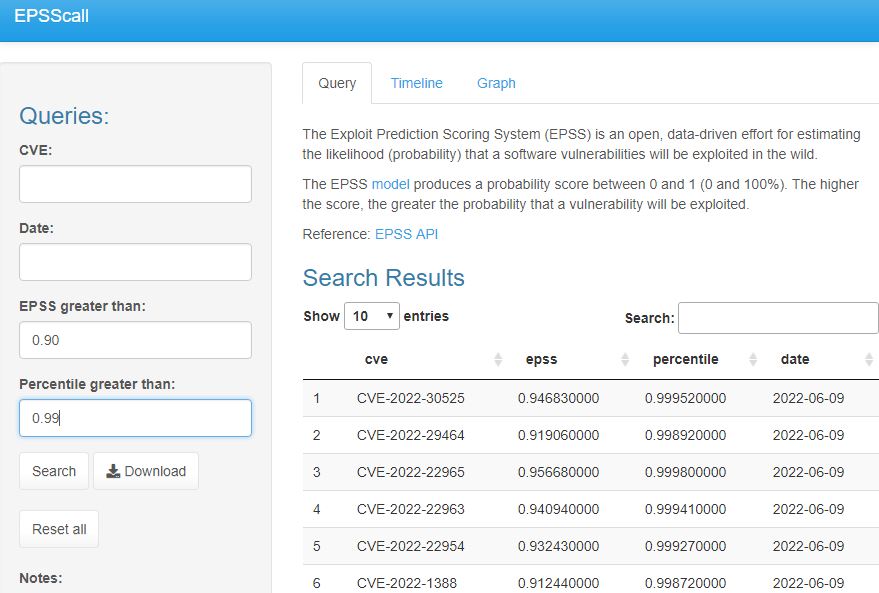879x593 pixels.
Task: Switch to the Timeline tab
Action: coord(417,83)
